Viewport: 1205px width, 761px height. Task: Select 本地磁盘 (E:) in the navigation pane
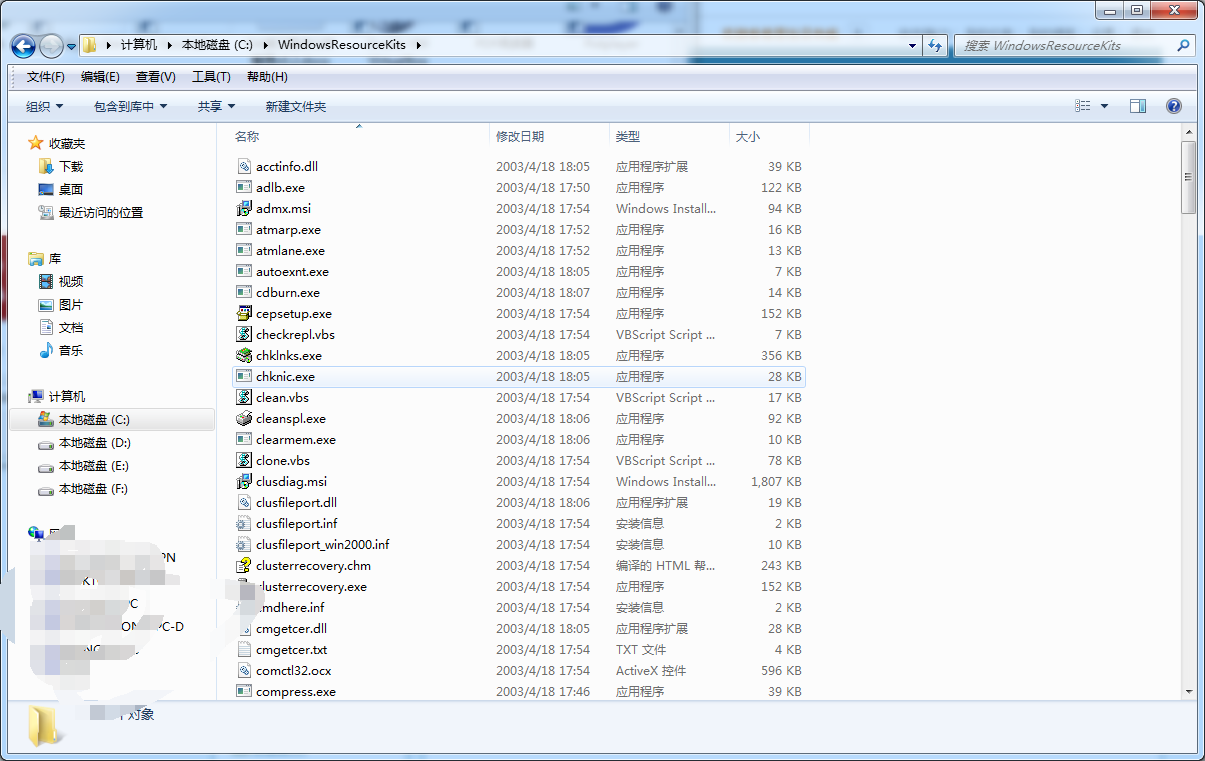[94, 466]
